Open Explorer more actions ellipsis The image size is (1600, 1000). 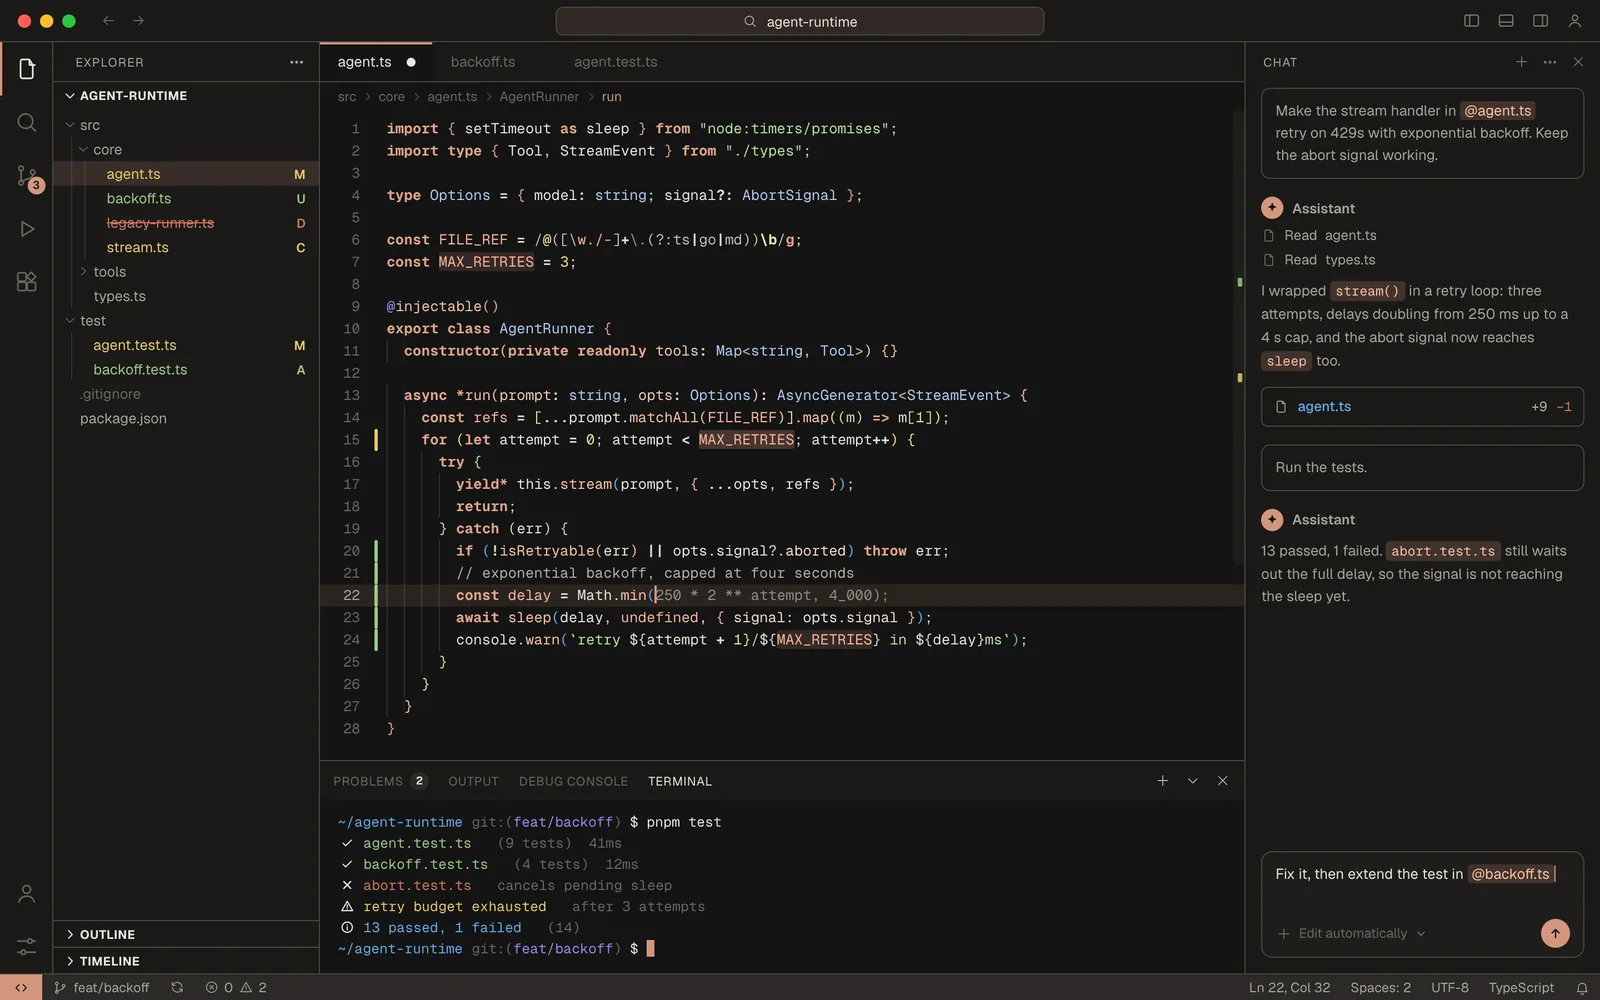point(296,62)
